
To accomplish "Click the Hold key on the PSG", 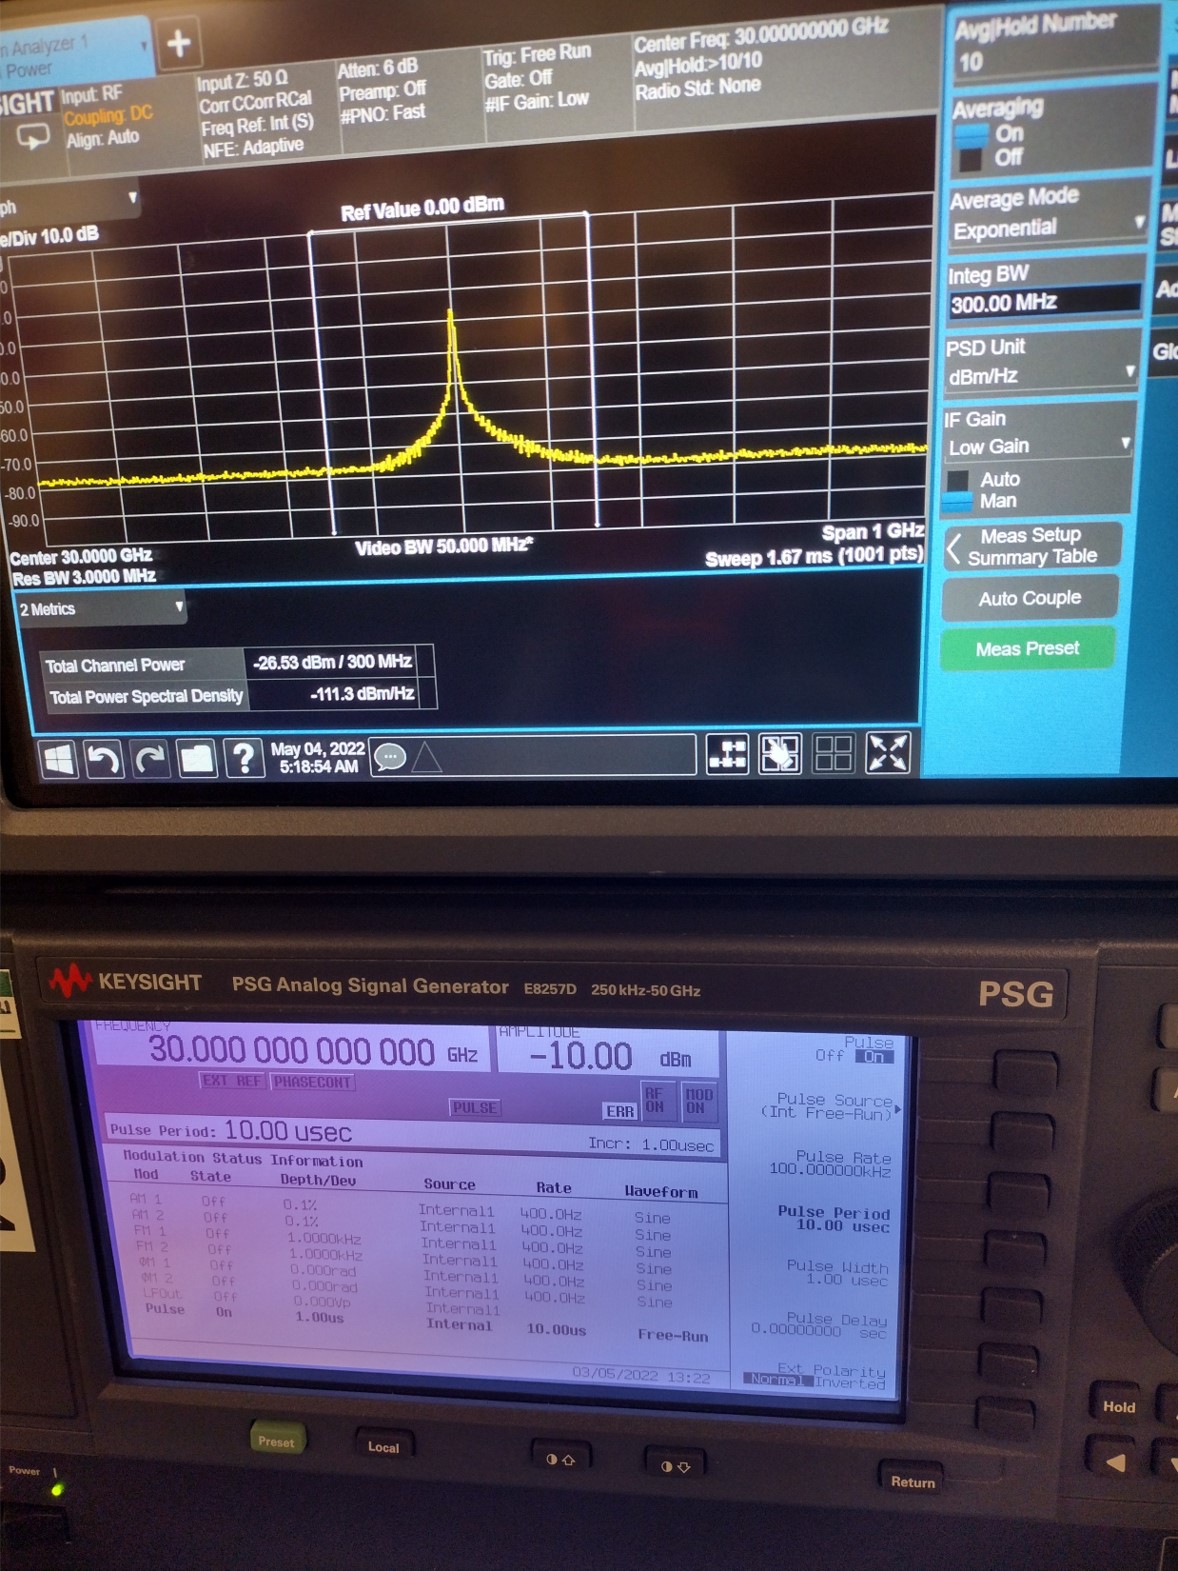I will pyautogui.click(x=1119, y=1406).
